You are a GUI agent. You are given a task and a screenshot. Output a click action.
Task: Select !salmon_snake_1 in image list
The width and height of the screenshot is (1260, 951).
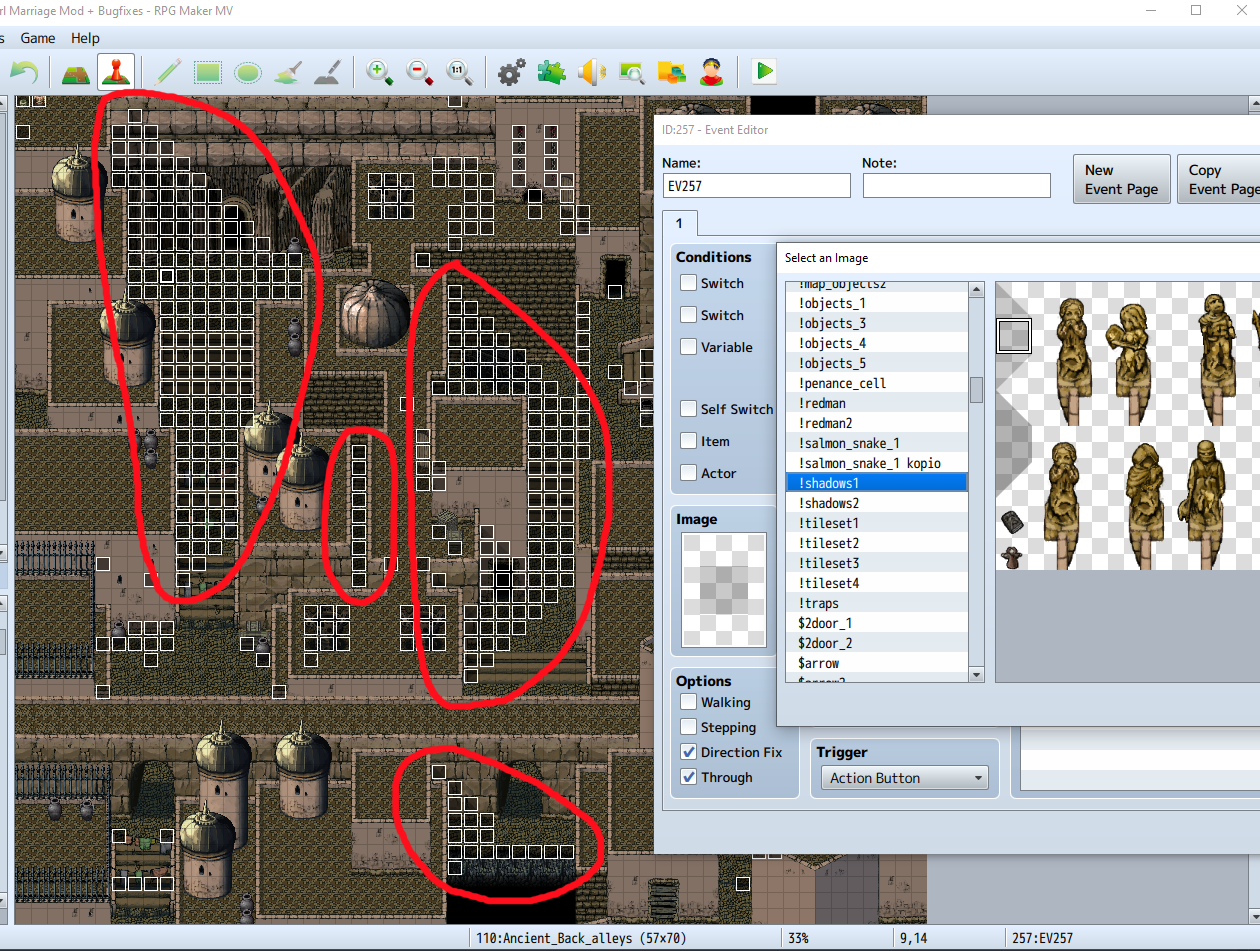click(x=877, y=443)
